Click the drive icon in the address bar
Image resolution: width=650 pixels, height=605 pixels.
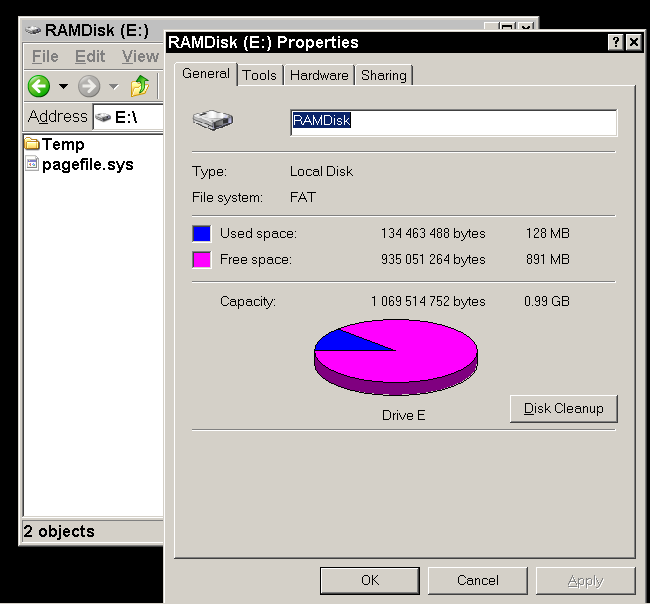coord(103,118)
